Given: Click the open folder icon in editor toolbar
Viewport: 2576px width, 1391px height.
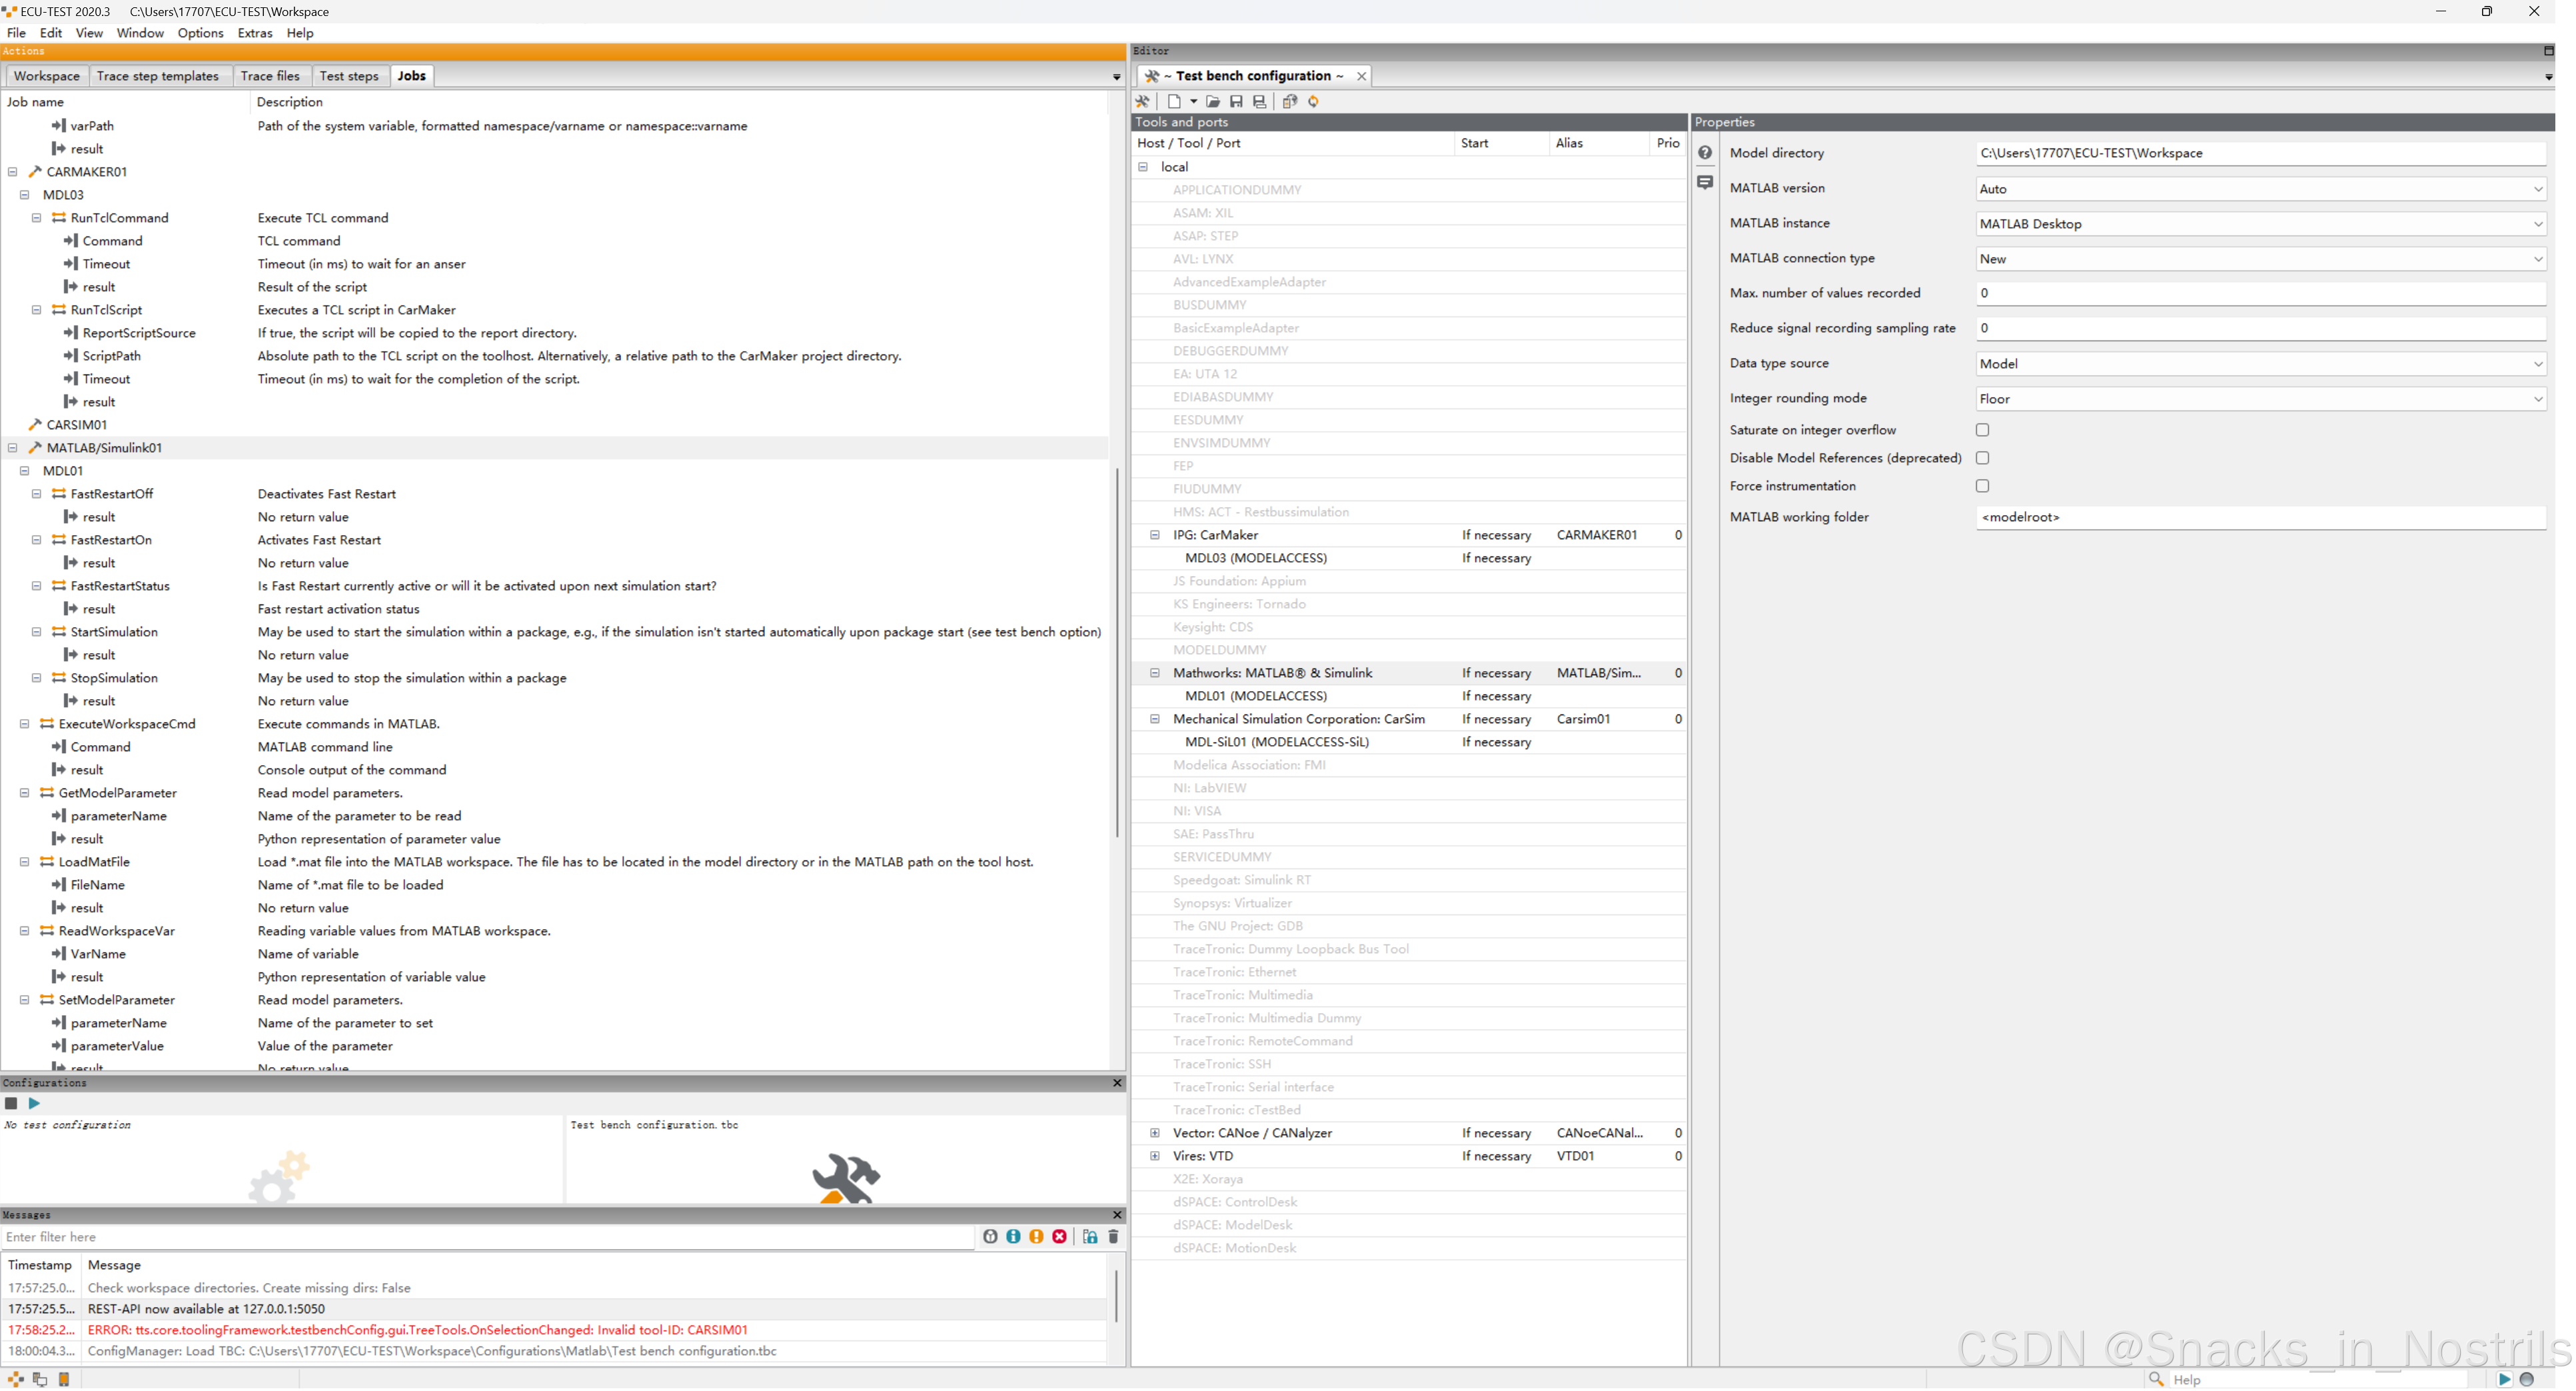Looking at the screenshot, I should pos(1213,101).
